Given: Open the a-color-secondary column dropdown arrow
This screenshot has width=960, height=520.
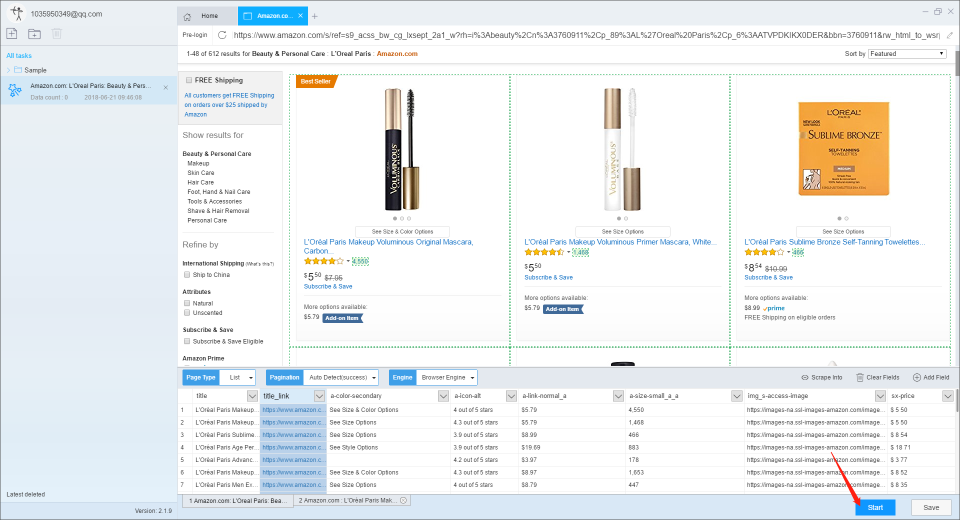Looking at the screenshot, I should 443,396.
